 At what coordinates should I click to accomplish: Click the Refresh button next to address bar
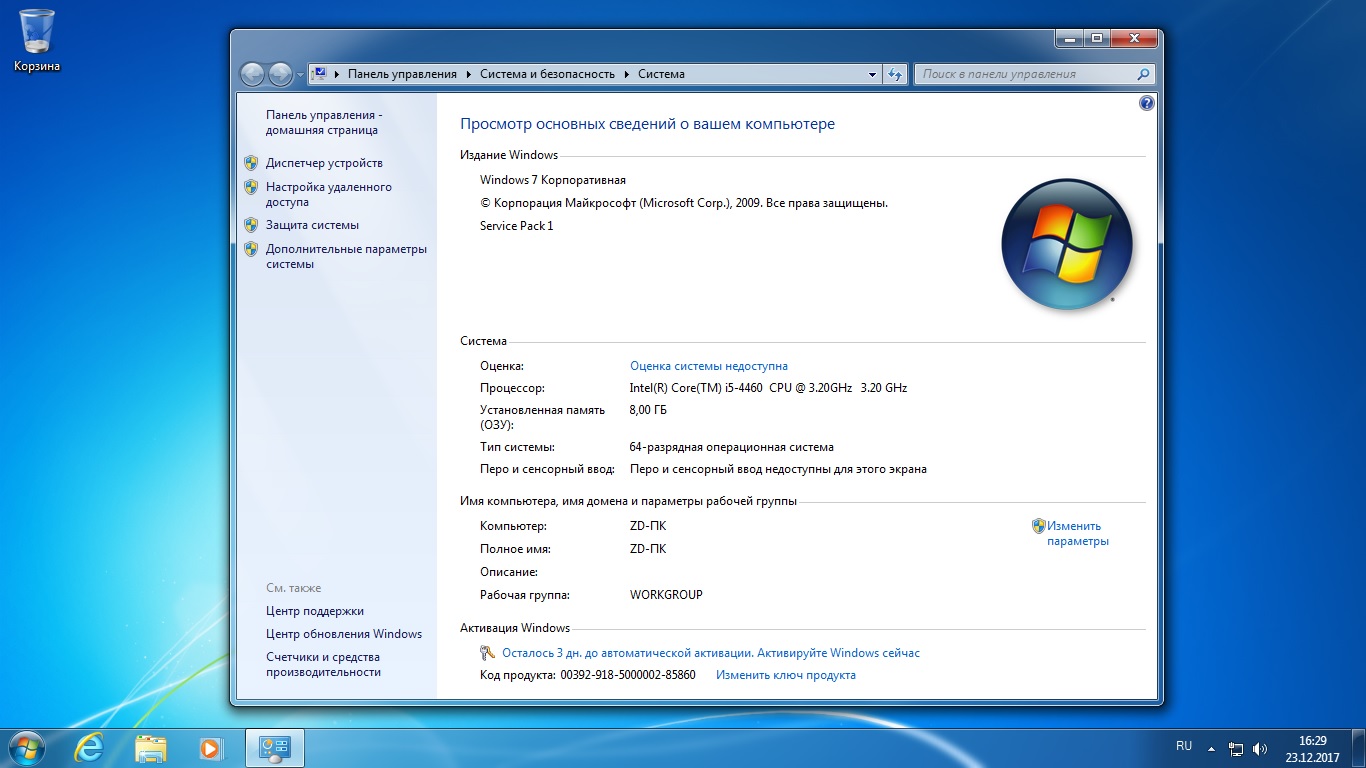pyautogui.click(x=895, y=74)
